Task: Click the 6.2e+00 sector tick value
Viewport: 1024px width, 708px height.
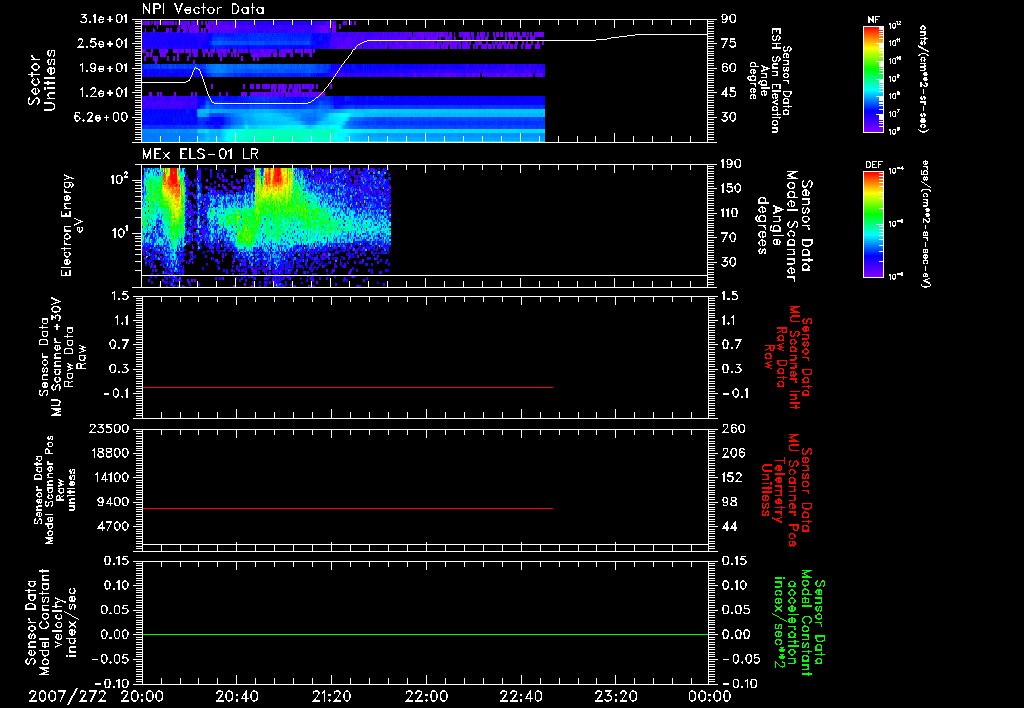Action: pyautogui.click(x=103, y=117)
